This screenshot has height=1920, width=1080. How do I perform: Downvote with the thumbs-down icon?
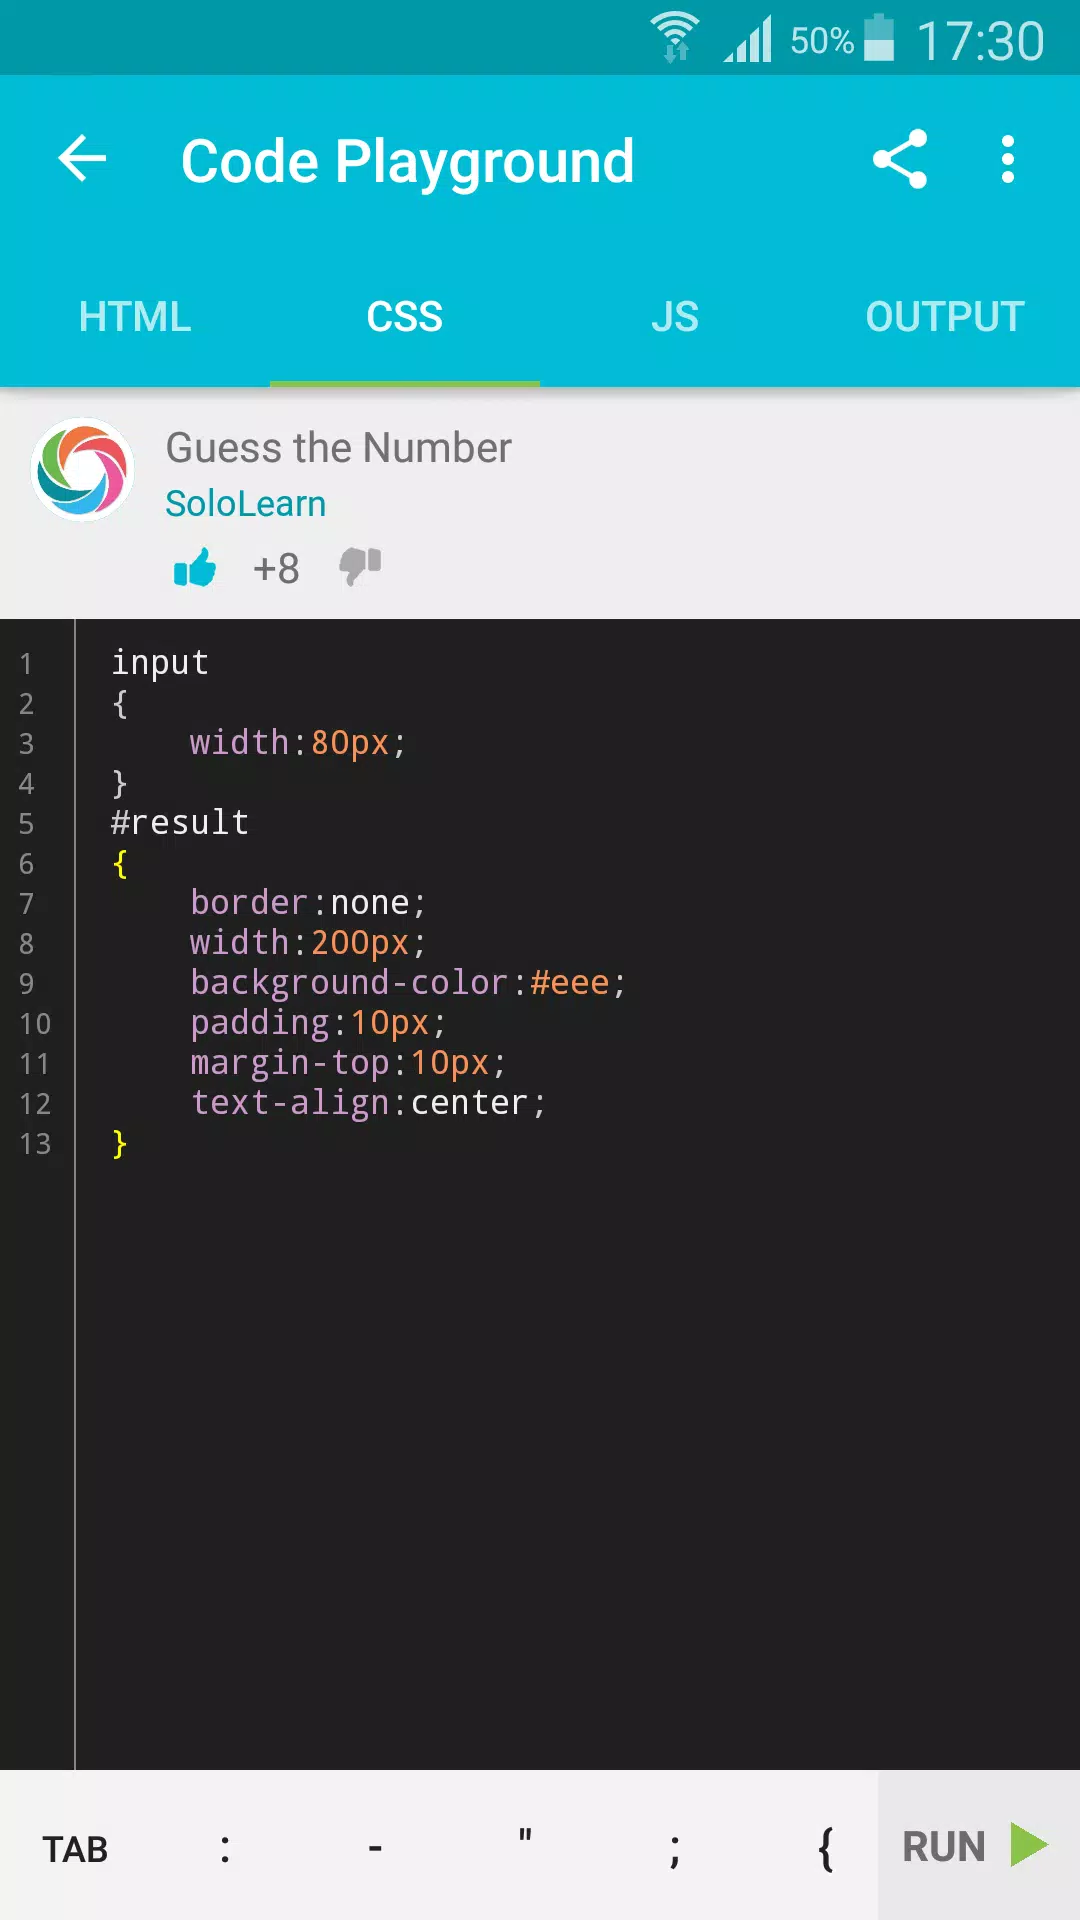tap(360, 567)
